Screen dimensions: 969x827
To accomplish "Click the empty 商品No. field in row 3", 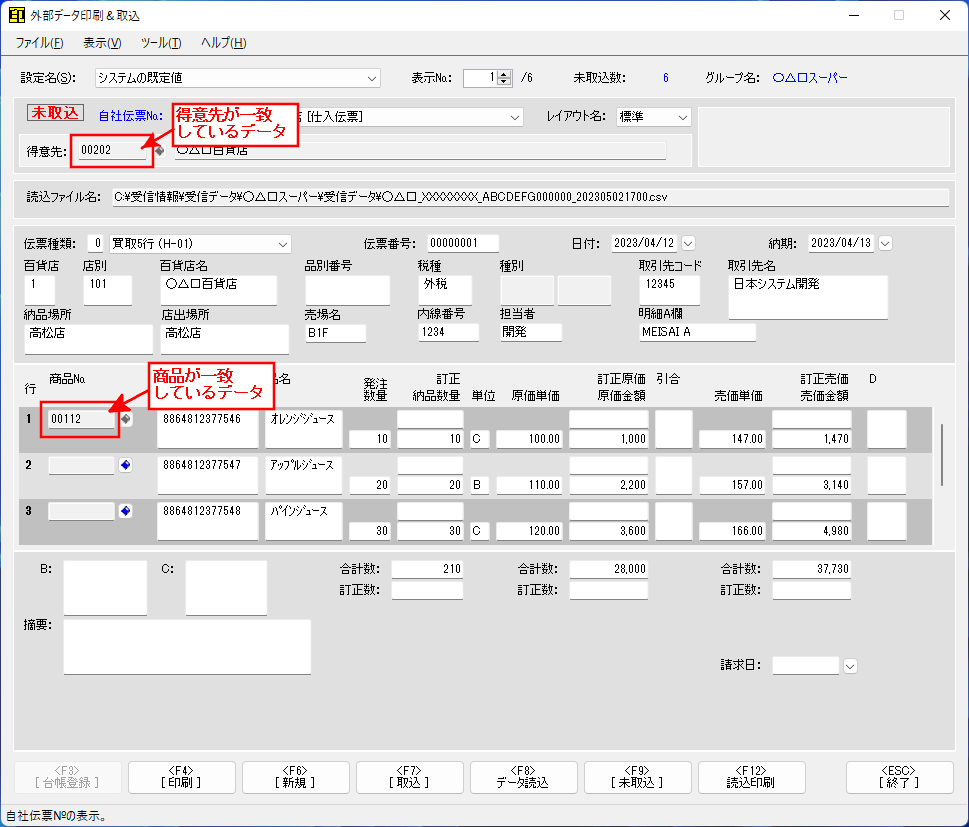I will click(x=82, y=511).
